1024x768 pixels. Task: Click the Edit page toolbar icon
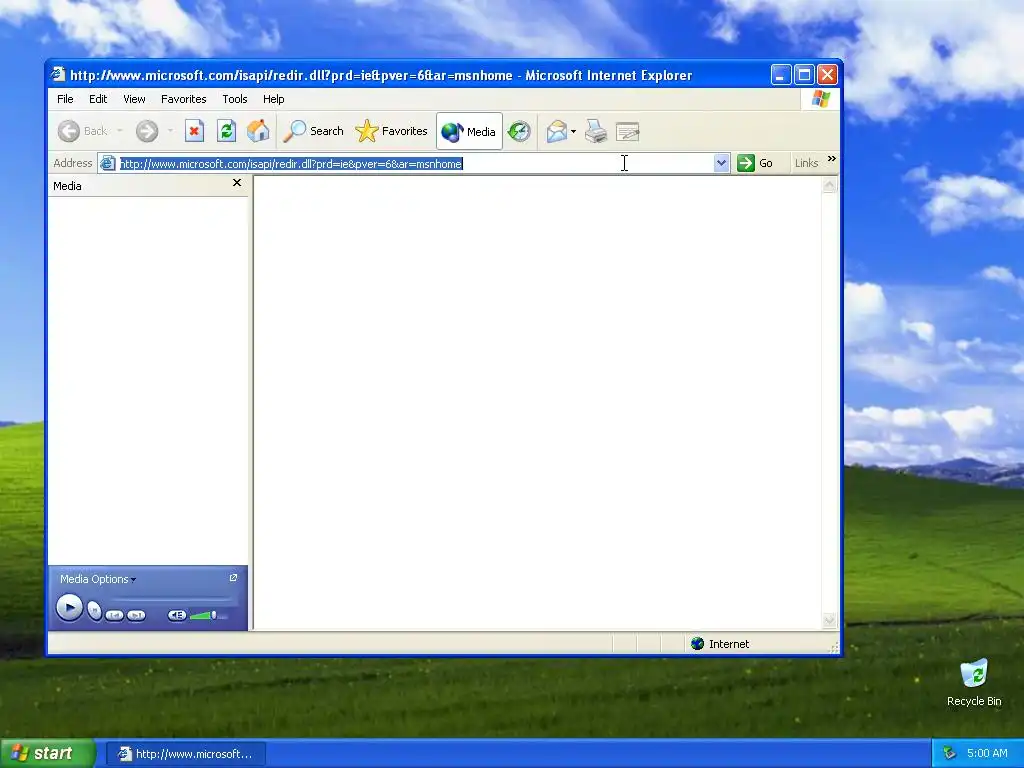pyautogui.click(x=628, y=131)
